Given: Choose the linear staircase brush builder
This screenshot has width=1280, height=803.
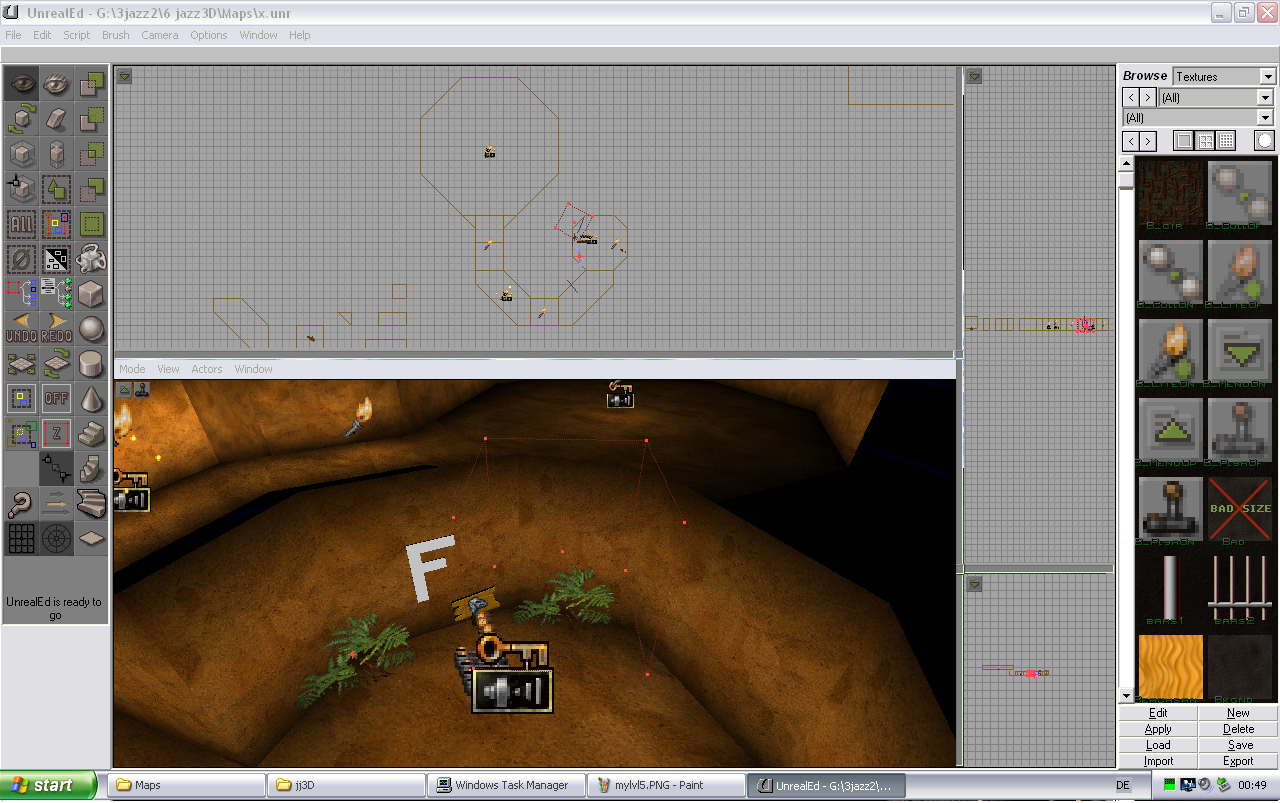Looking at the screenshot, I should coord(91,433).
